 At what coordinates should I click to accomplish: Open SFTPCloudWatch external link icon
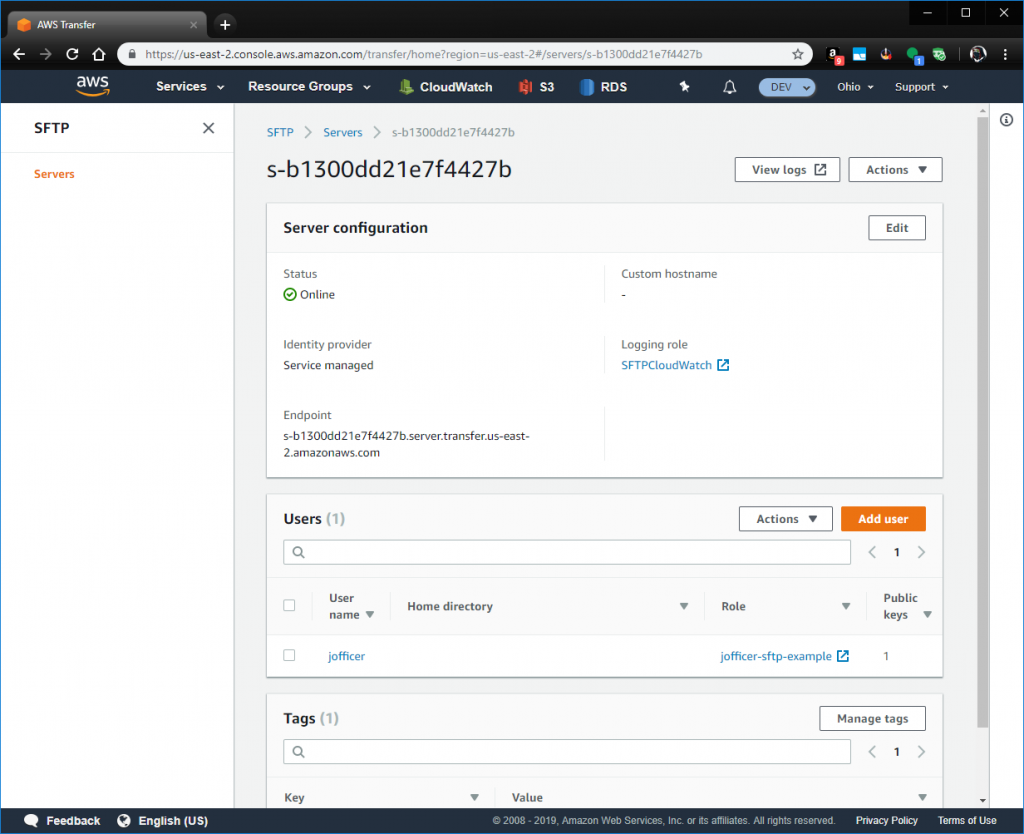point(723,365)
